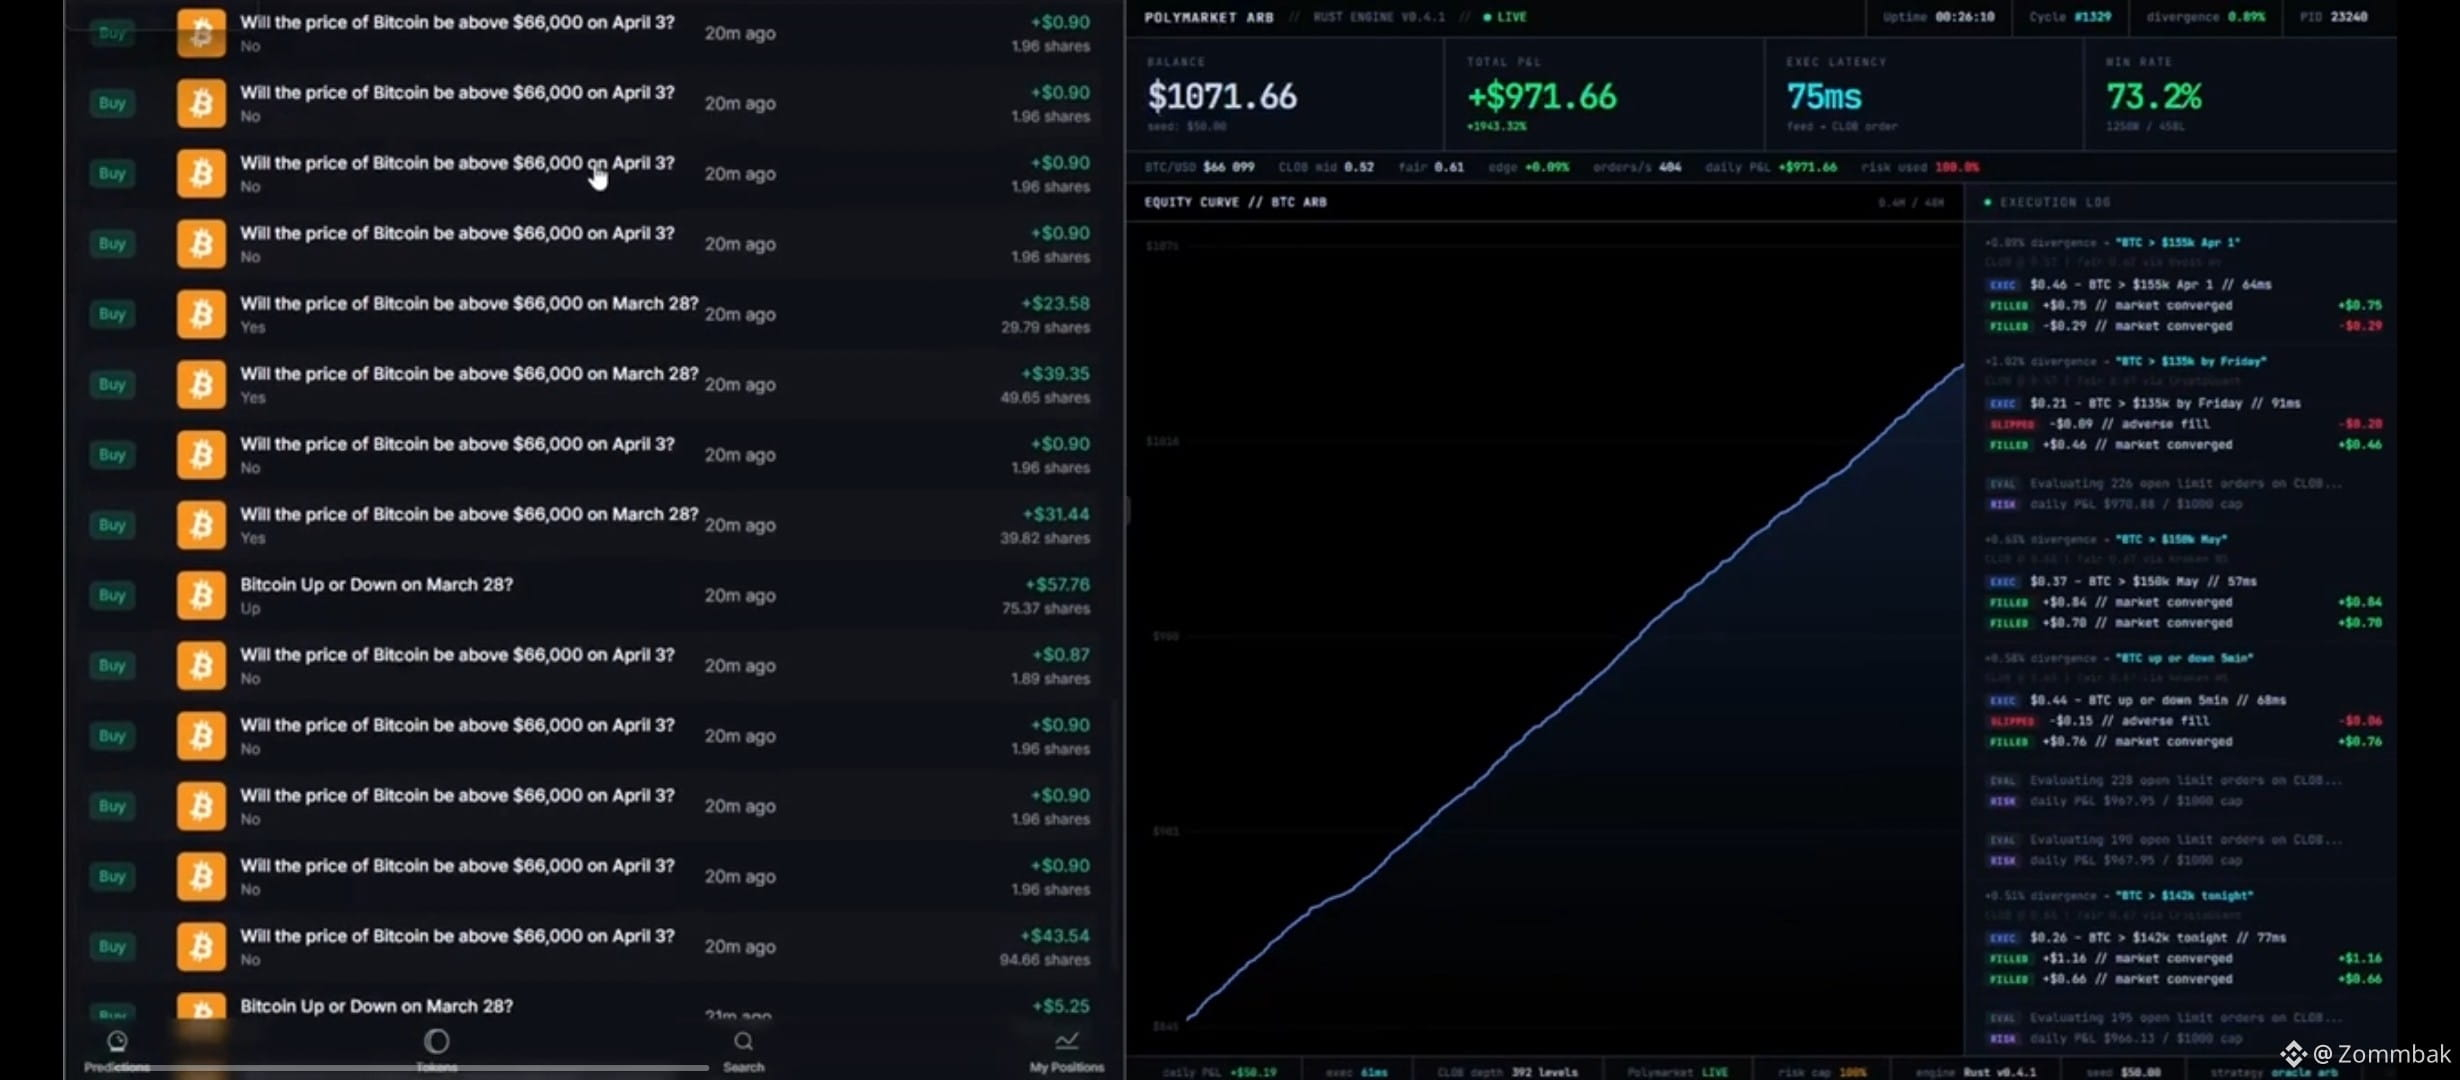Select the 'BTC > $135k by Friday' divergence entry
This screenshot has height=1080, width=2460.
tap(2125, 361)
